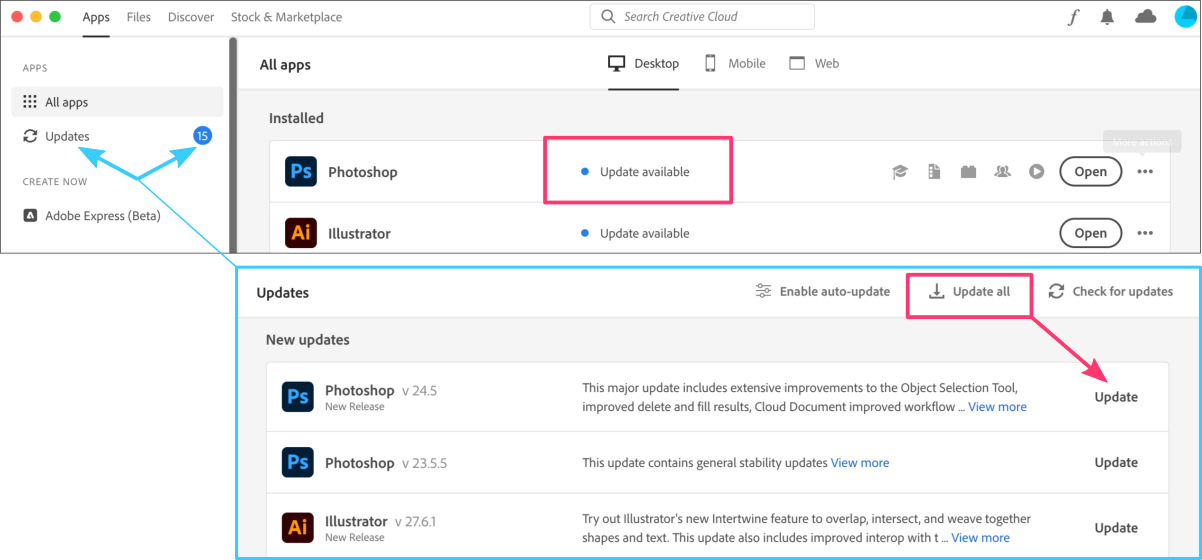The height and width of the screenshot is (560, 1202).
Task: Open Photoshop tutorials graduation cap icon
Action: [x=900, y=172]
